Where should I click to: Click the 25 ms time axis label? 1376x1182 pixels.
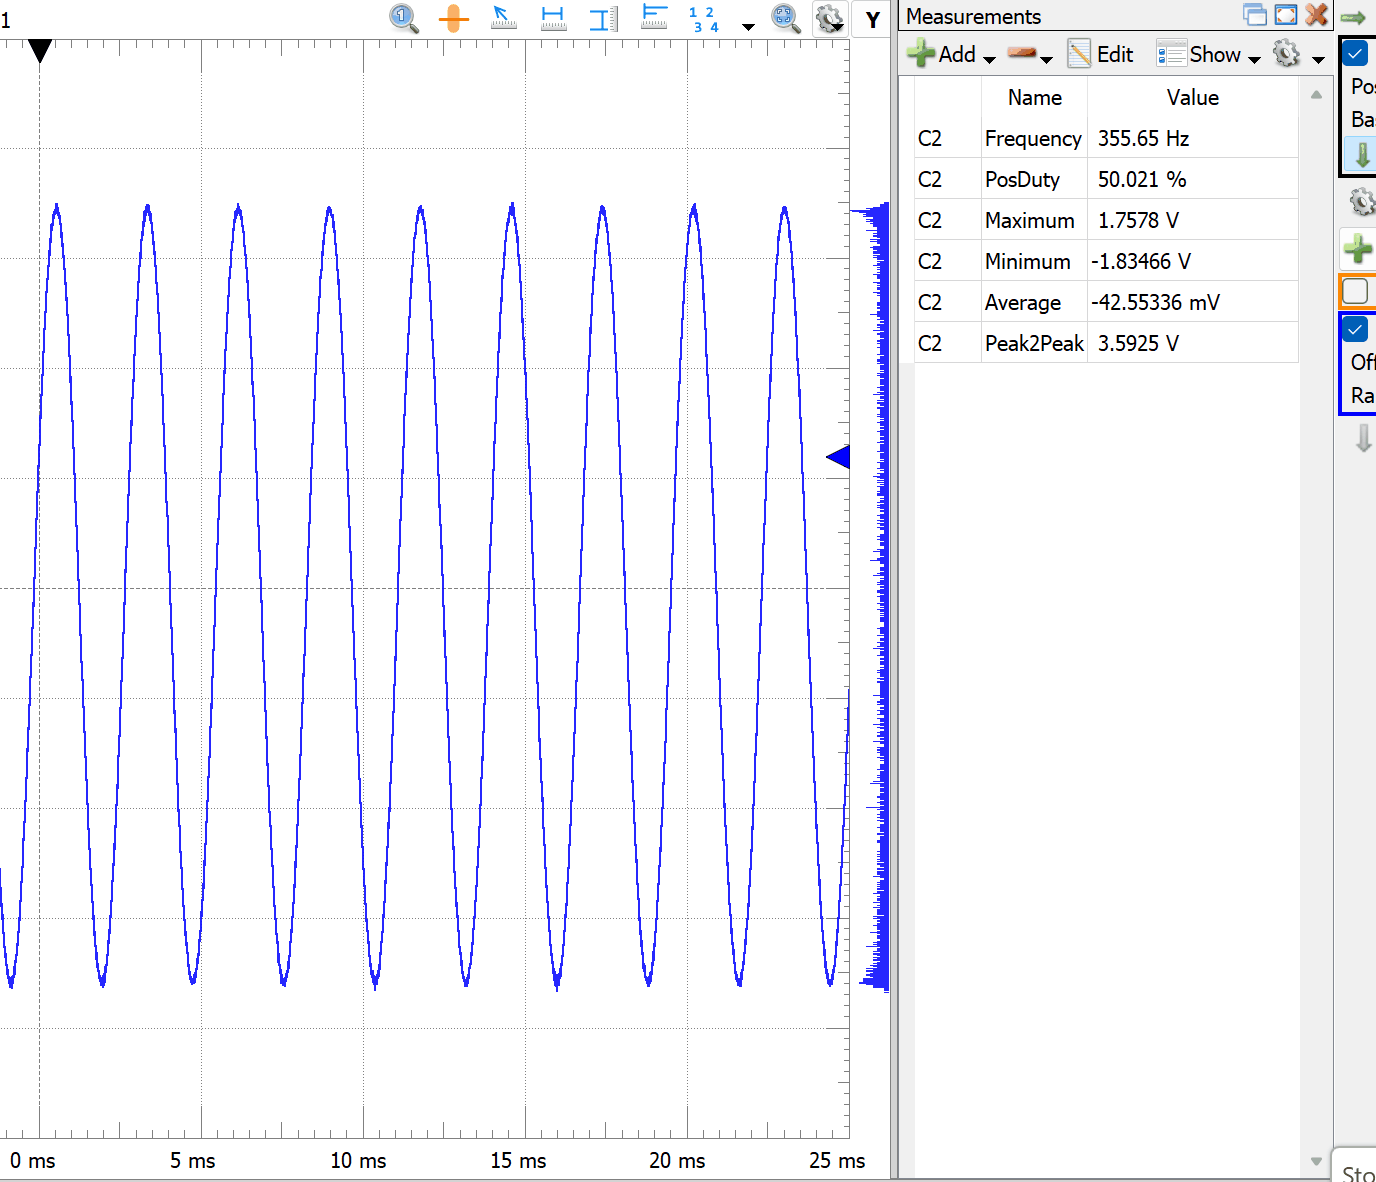click(x=837, y=1160)
